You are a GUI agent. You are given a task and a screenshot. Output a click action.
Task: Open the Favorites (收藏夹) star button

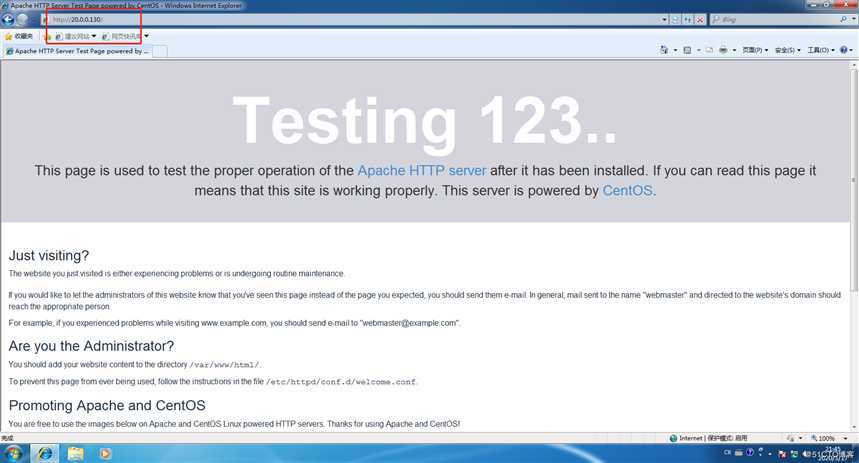(19, 36)
